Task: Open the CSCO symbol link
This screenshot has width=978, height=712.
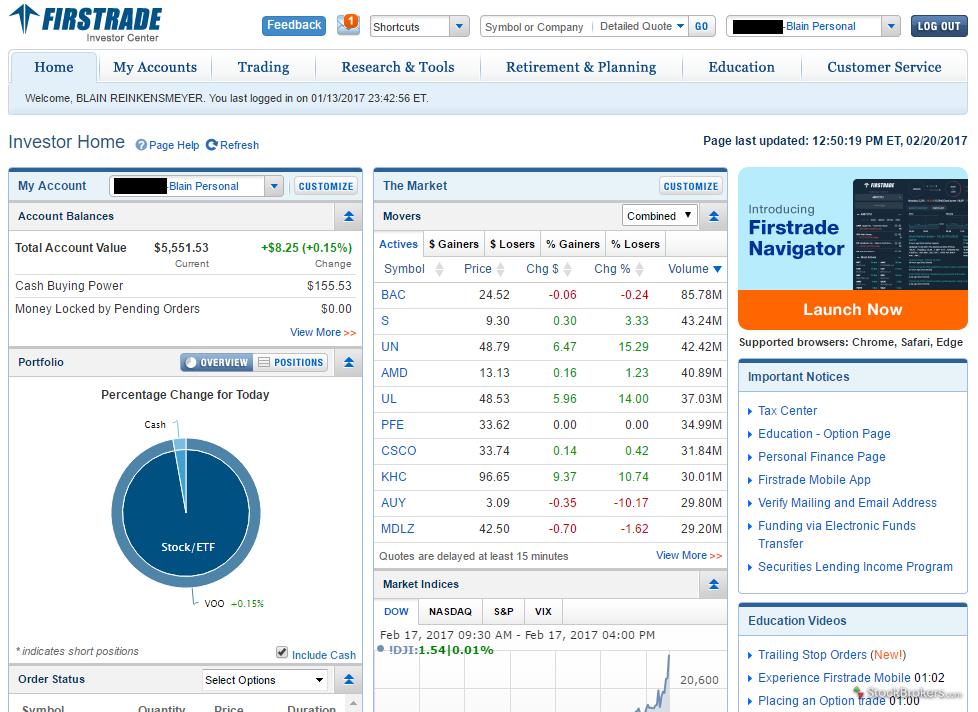Action: [x=399, y=451]
